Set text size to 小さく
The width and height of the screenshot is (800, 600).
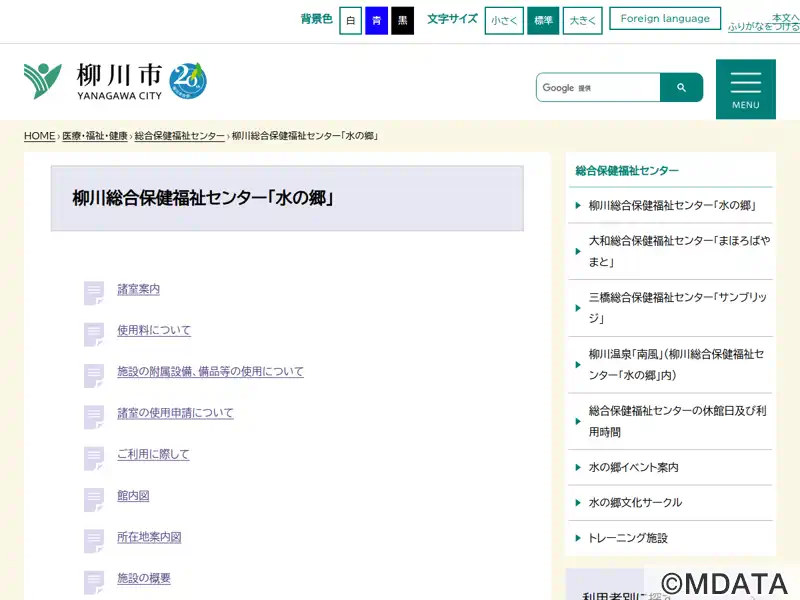[x=504, y=21]
